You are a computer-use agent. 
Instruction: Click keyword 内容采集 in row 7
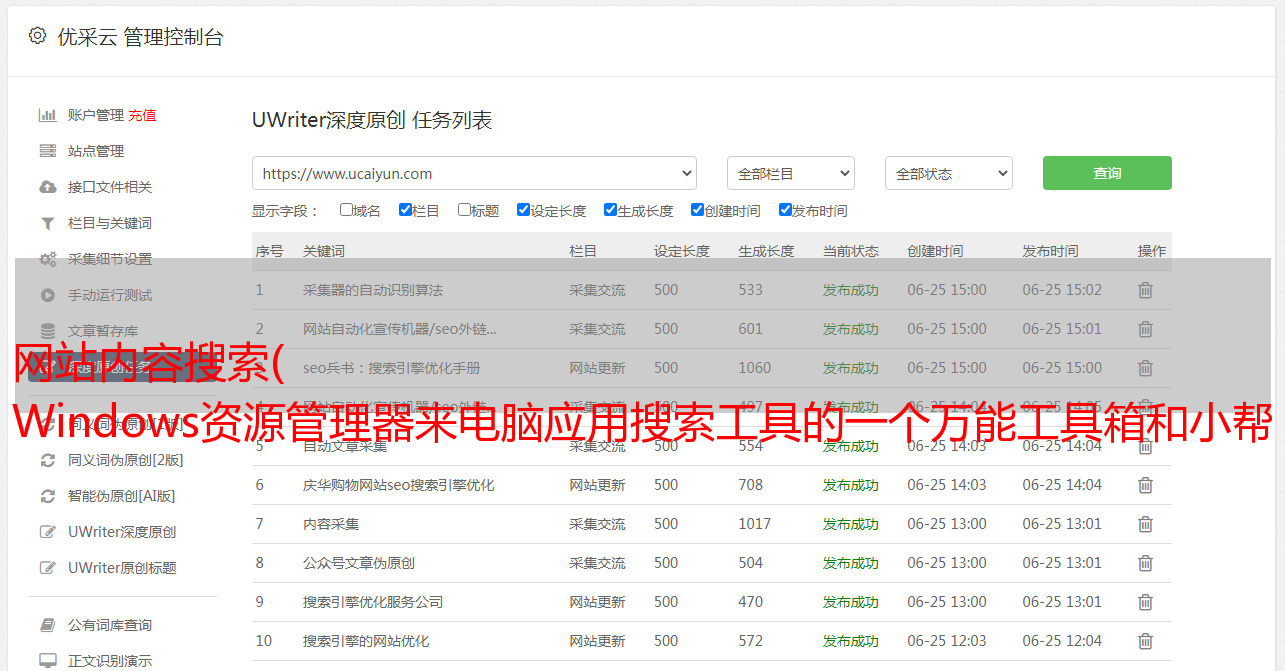pos(331,524)
